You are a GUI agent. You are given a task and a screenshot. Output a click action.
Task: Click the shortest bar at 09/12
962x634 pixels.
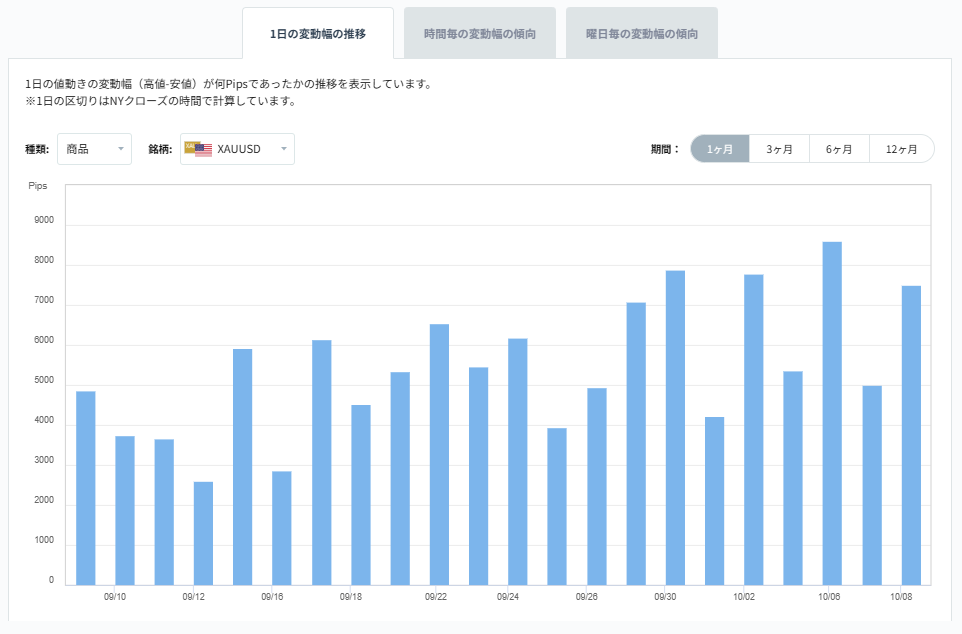pos(203,533)
